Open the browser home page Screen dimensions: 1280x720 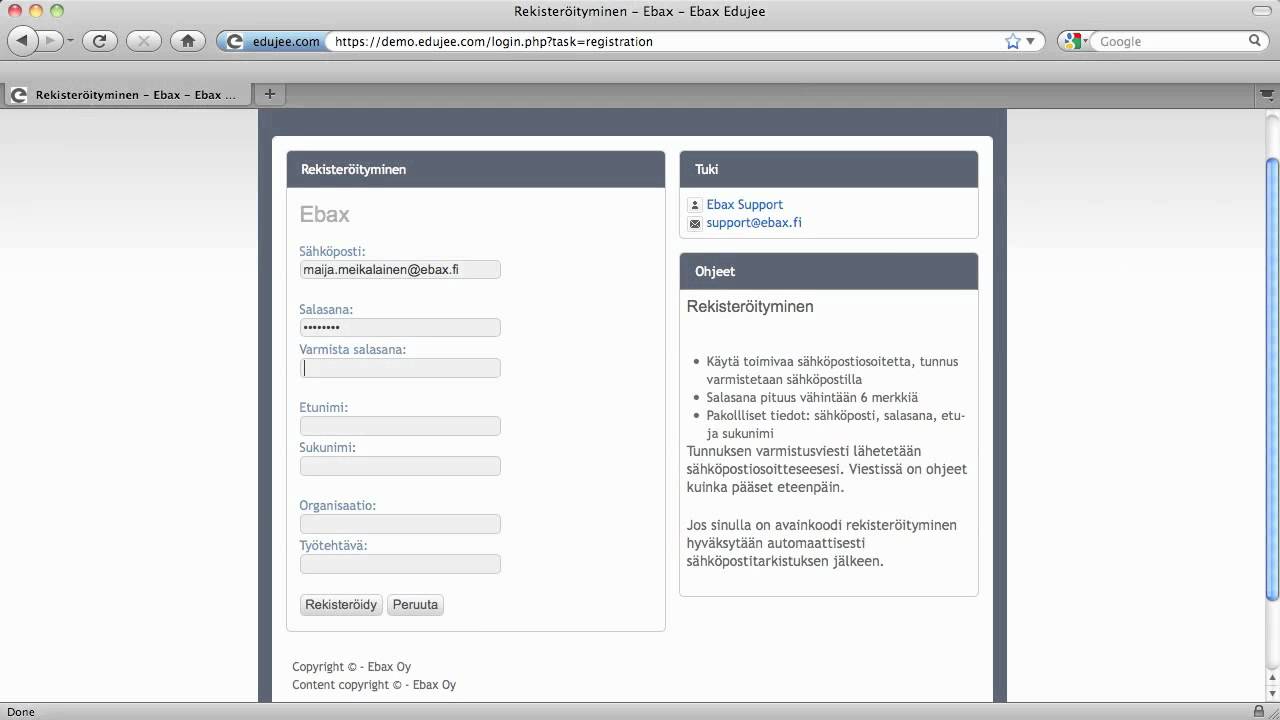click(187, 41)
